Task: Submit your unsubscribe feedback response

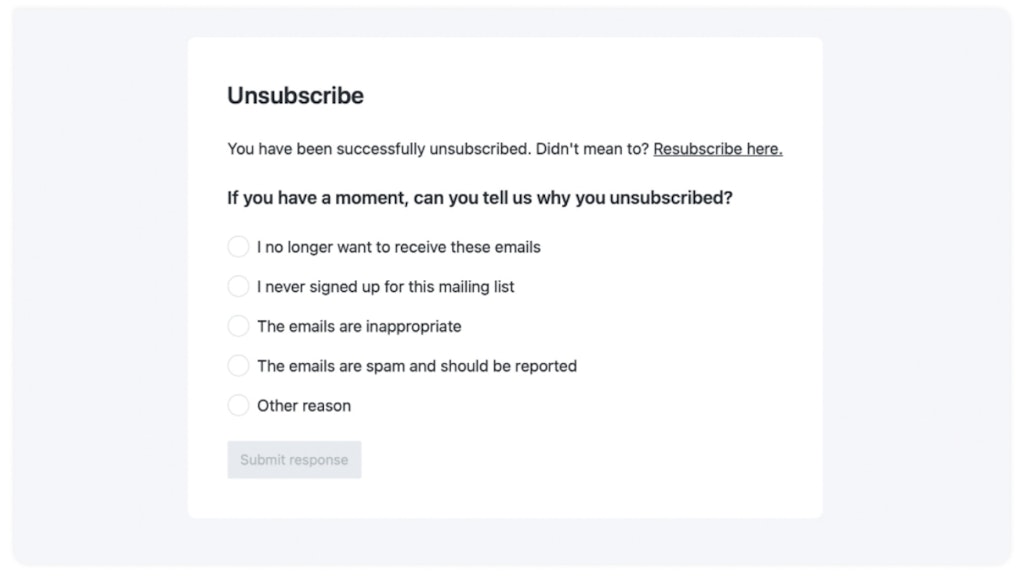Action: [294, 459]
